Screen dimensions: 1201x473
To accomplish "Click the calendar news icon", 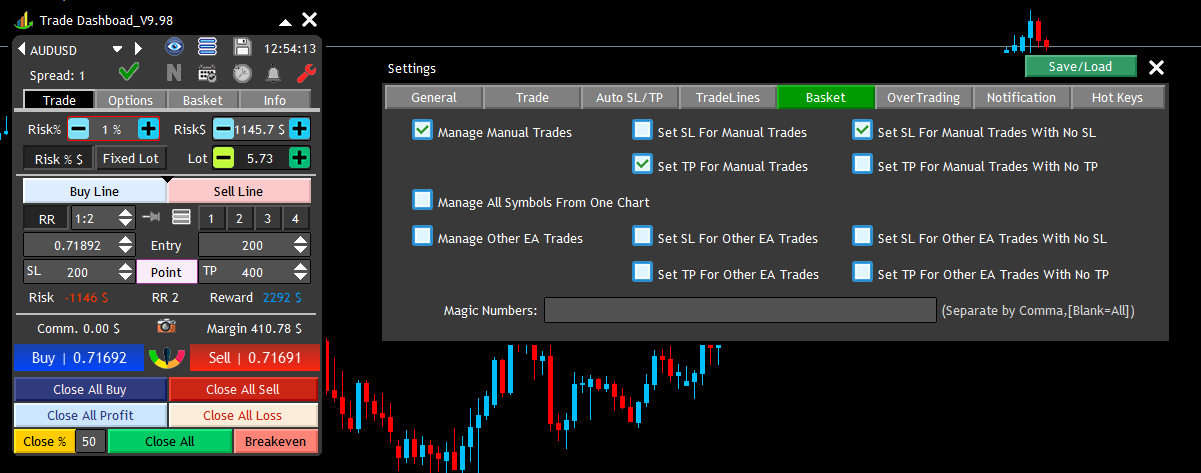I will (208, 73).
